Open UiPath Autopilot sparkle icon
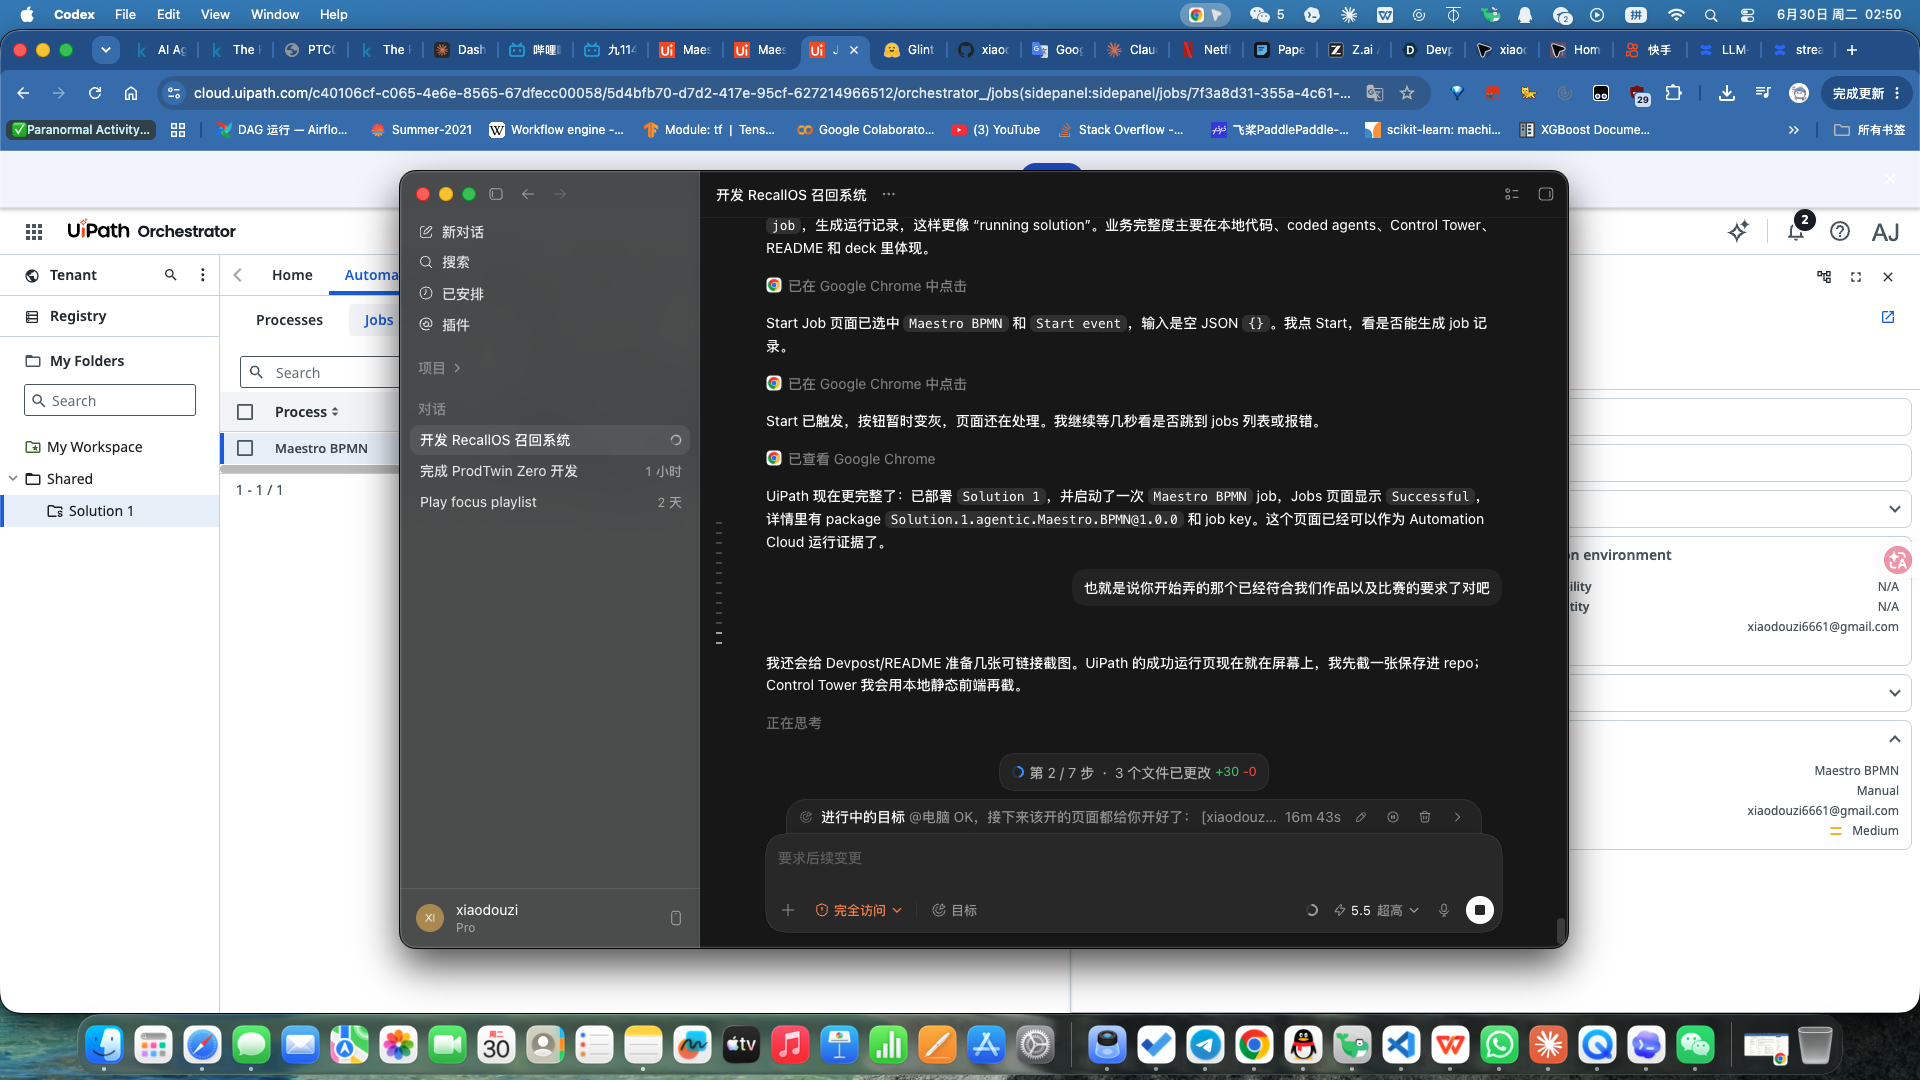The image size is (1920, 1080). tap(1739, 231)
